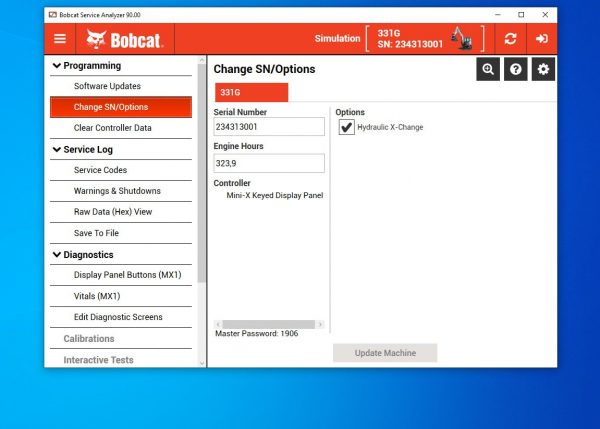
Task: Click Mini-X Keyed Display Panel text
Action: 275,196
